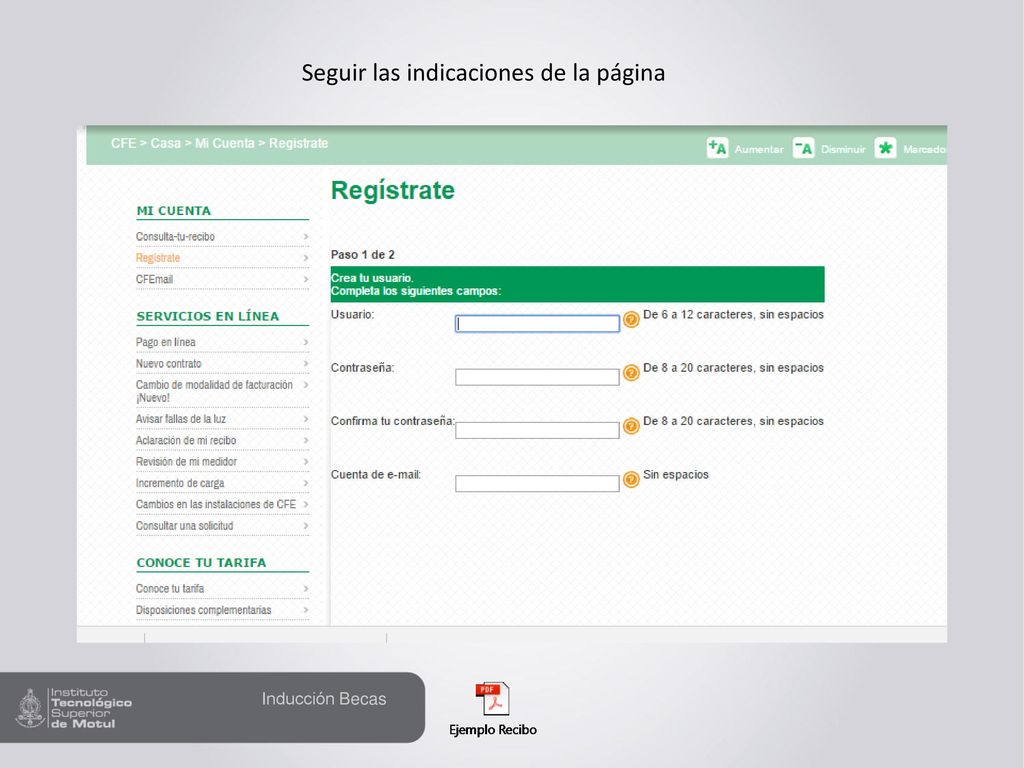The width and height of the screenshot is (1024, 768).
Task: Click the Cuenta de e-mail field
Action: (537, 483)
